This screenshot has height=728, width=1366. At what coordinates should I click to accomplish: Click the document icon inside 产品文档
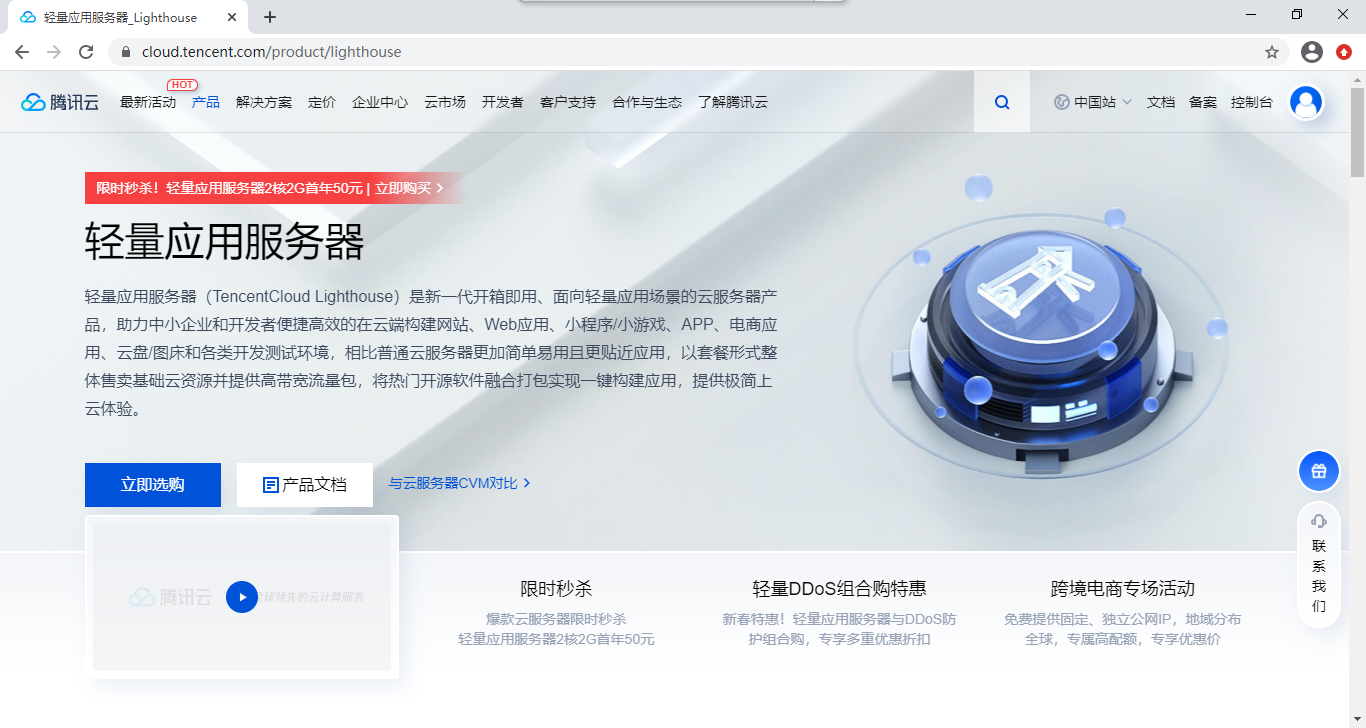(269, 483)
